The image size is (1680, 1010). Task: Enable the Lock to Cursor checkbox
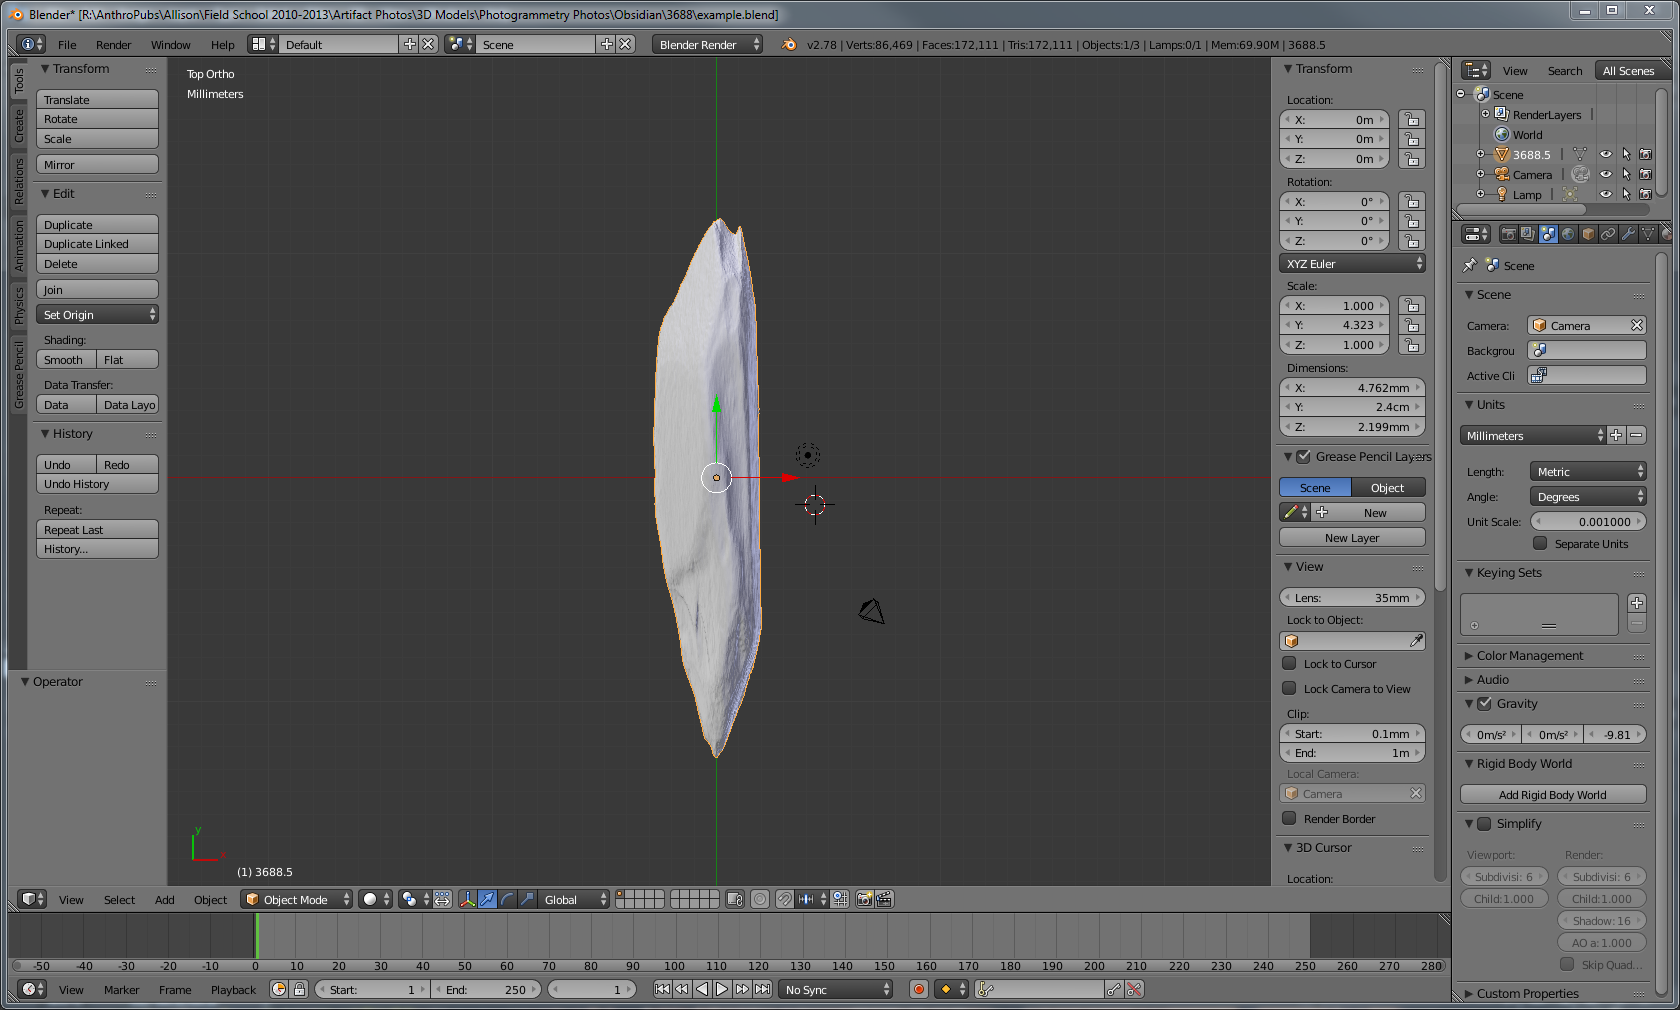pyautogui.click(x=1290, y=663)
